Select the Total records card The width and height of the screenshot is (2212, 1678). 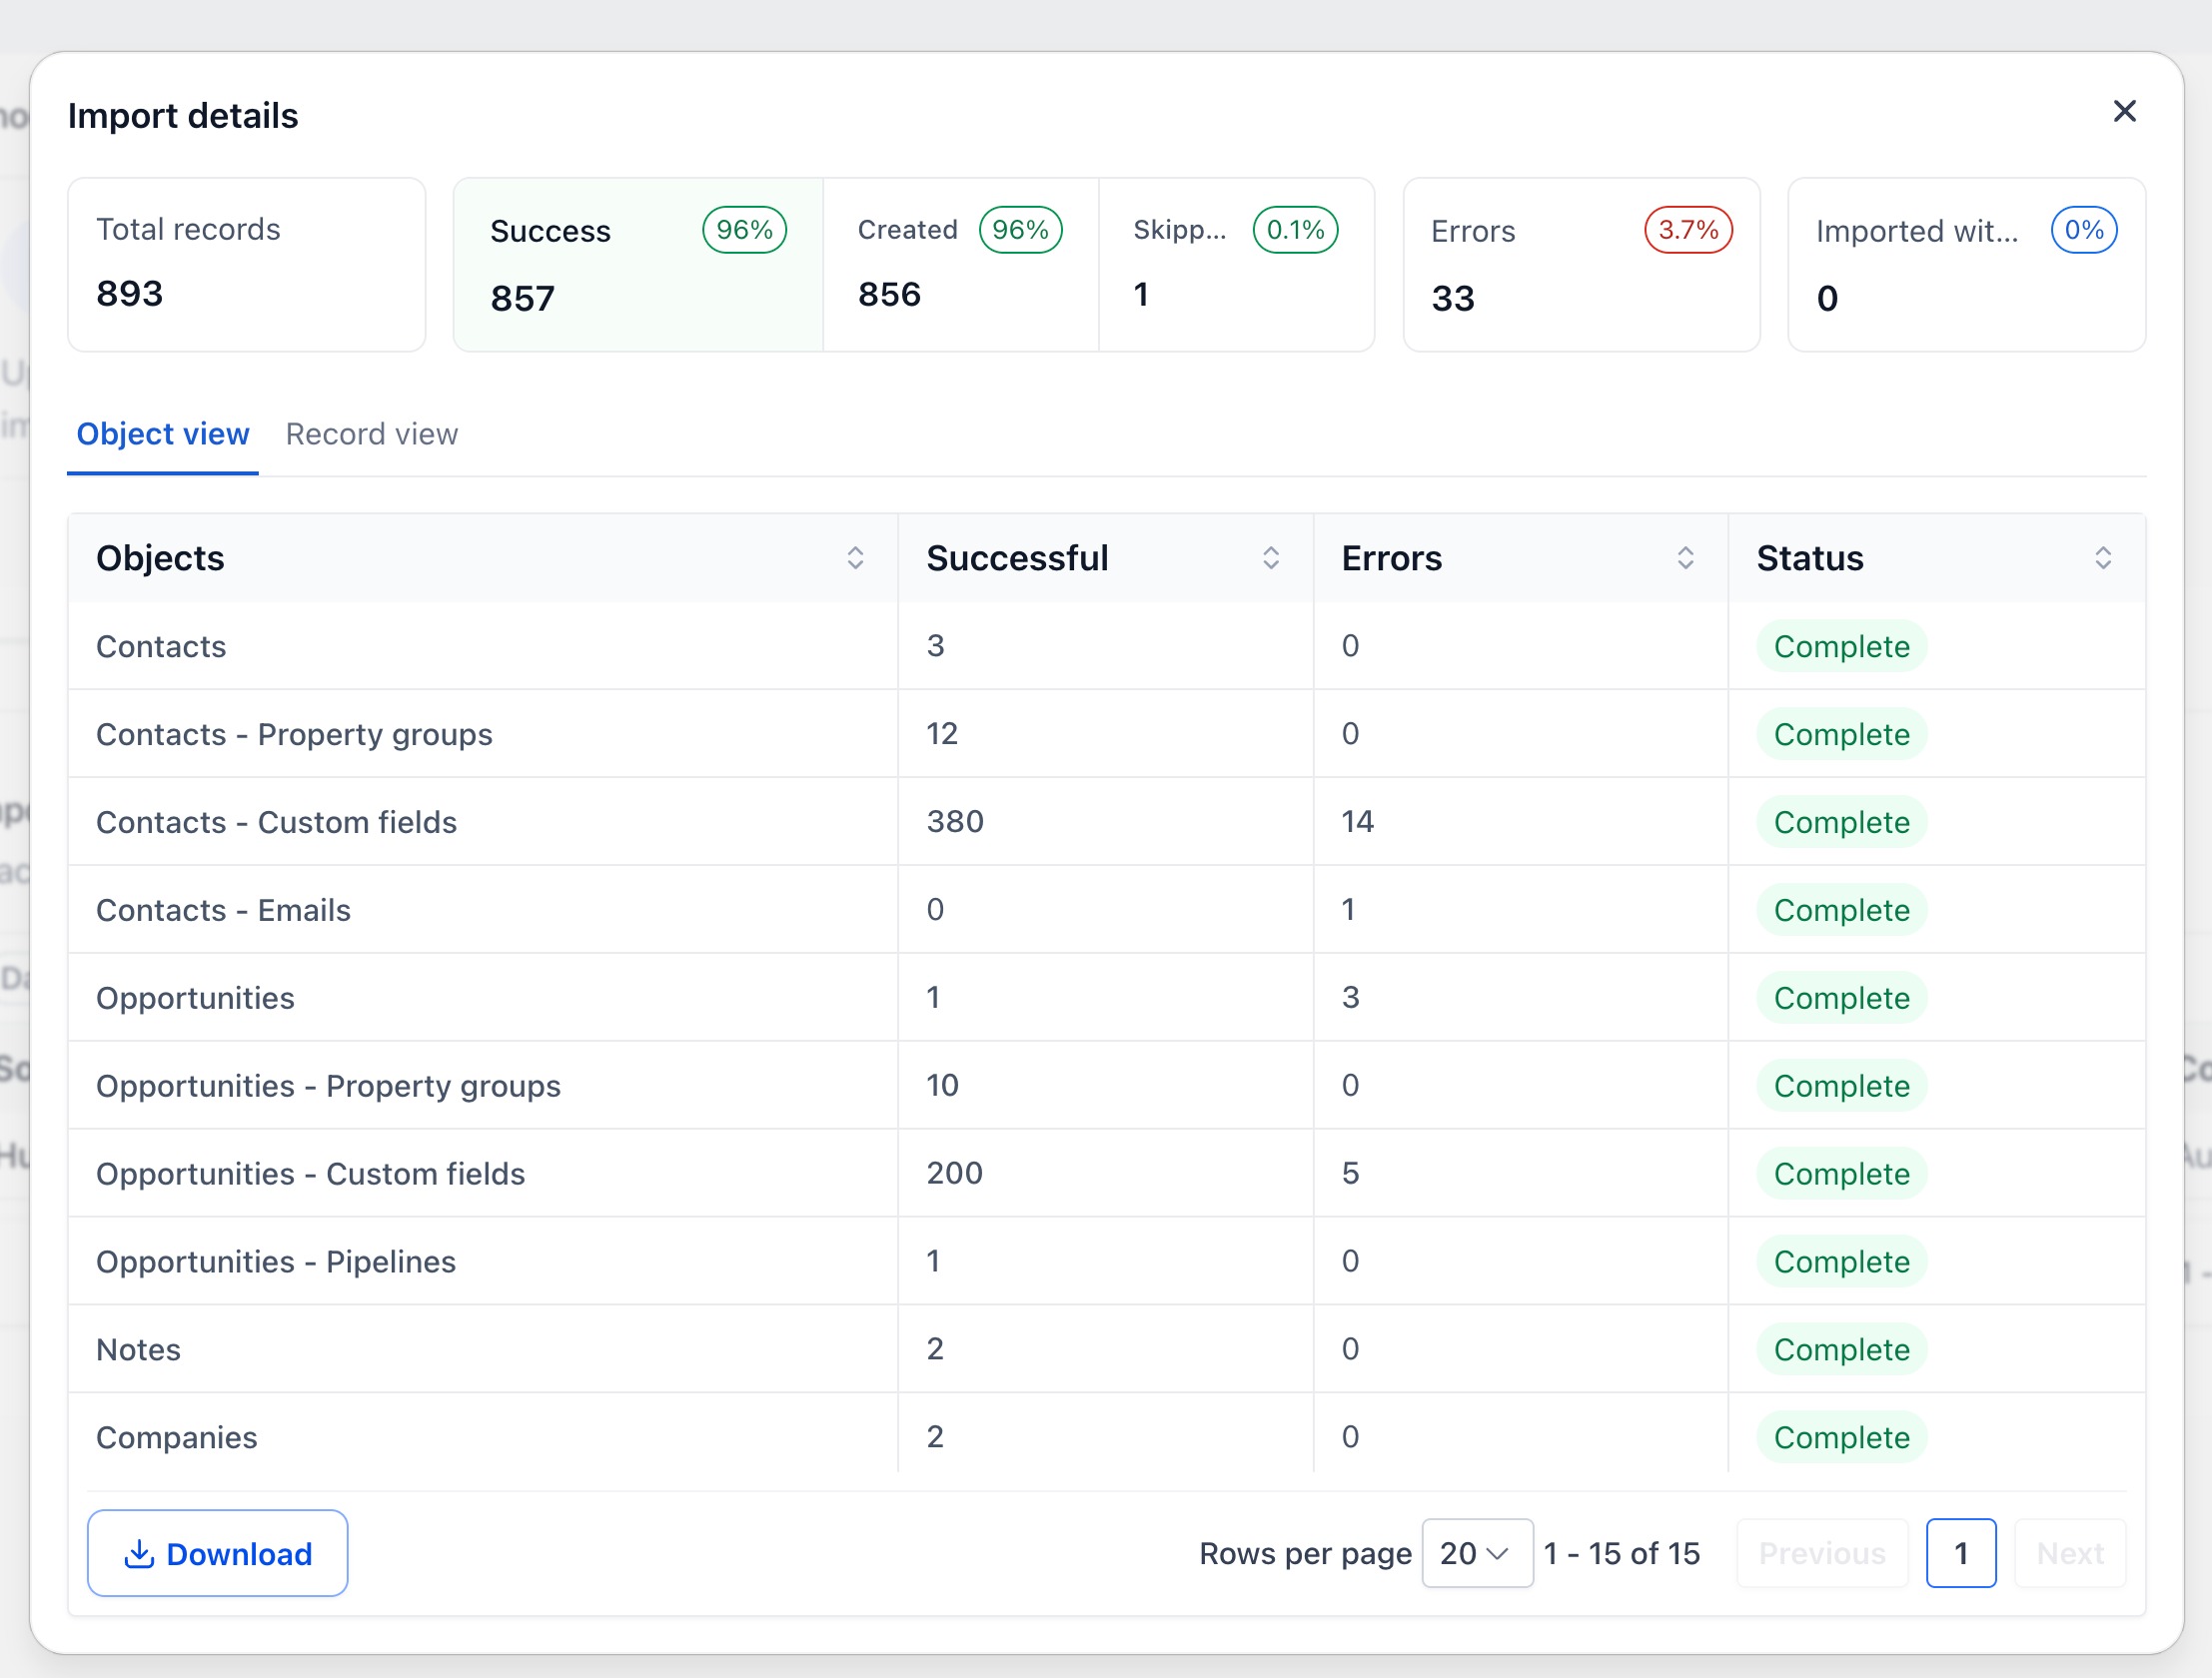246,265
